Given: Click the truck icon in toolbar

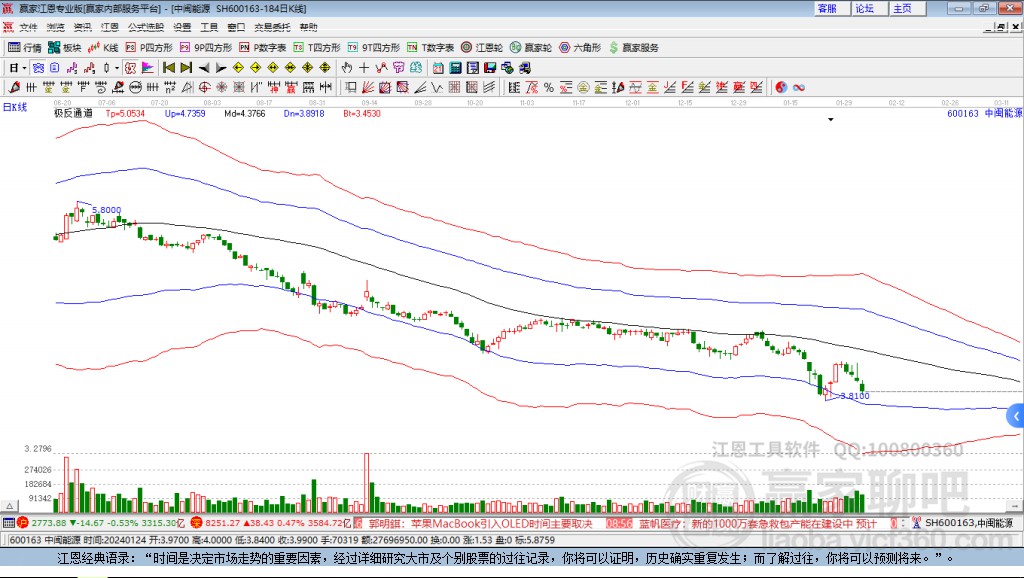Looking at the screenshot, I should pos(524,68).
